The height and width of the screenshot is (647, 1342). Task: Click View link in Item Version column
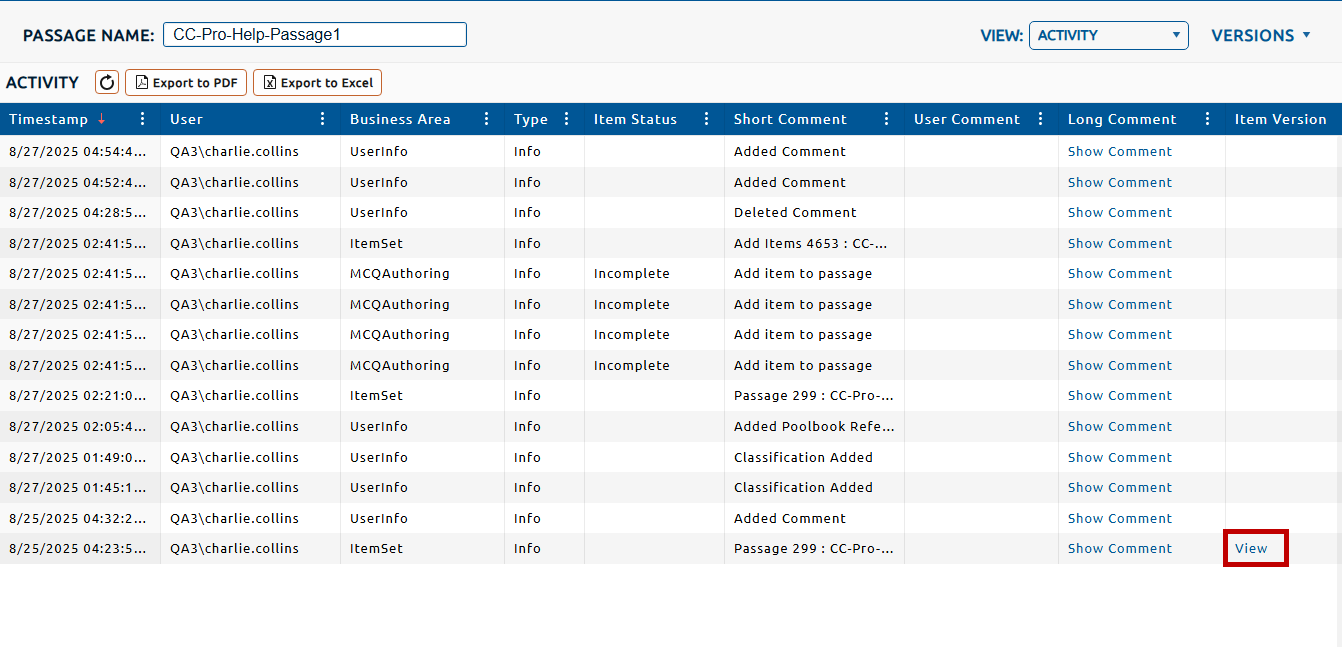tap(1251, 548)
